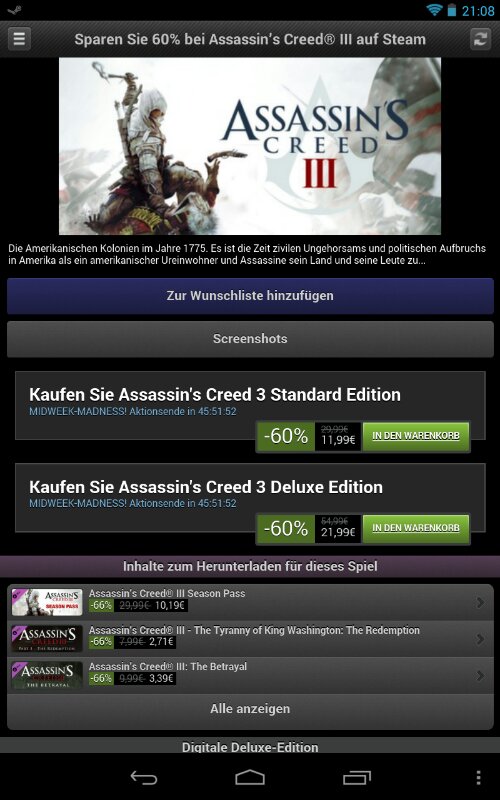500x800 pixels.
Task: Click Zur Wunschliste hinzufügen button
Action: pos(250,296)
